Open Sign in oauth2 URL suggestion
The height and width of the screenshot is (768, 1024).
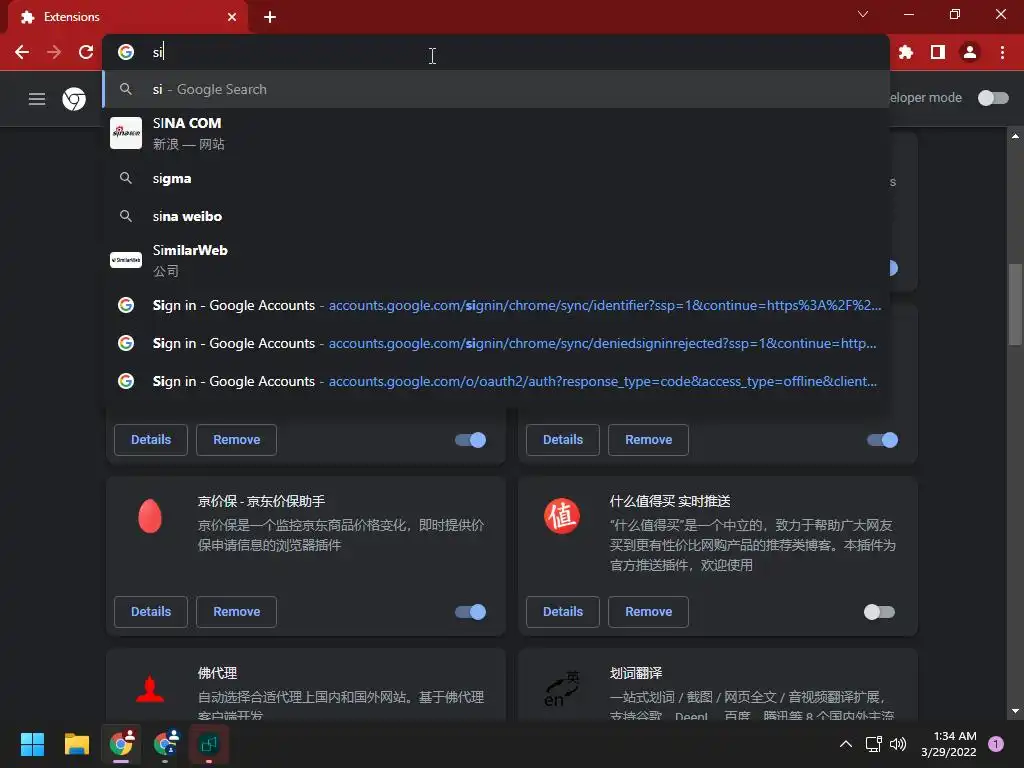[x=496, y=381]
